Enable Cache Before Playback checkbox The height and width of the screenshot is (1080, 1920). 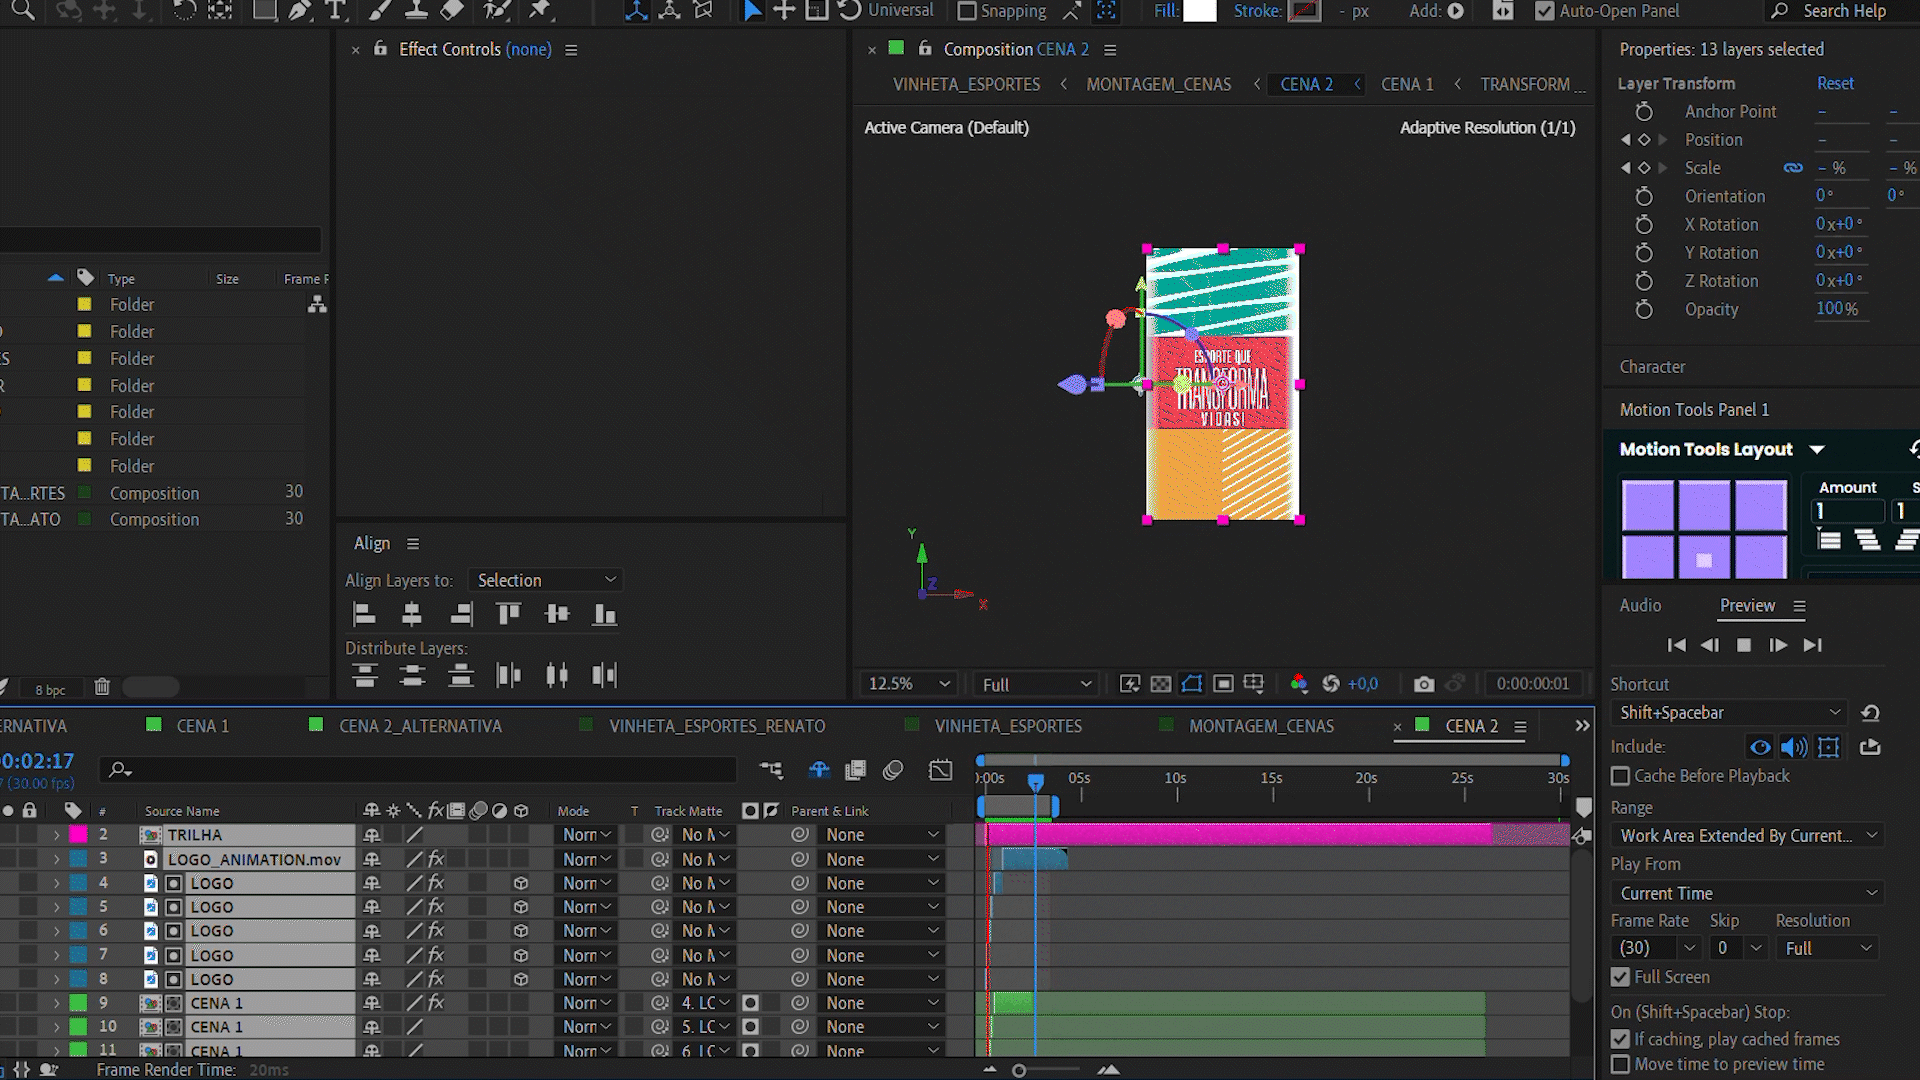(x=1621, y=776)
